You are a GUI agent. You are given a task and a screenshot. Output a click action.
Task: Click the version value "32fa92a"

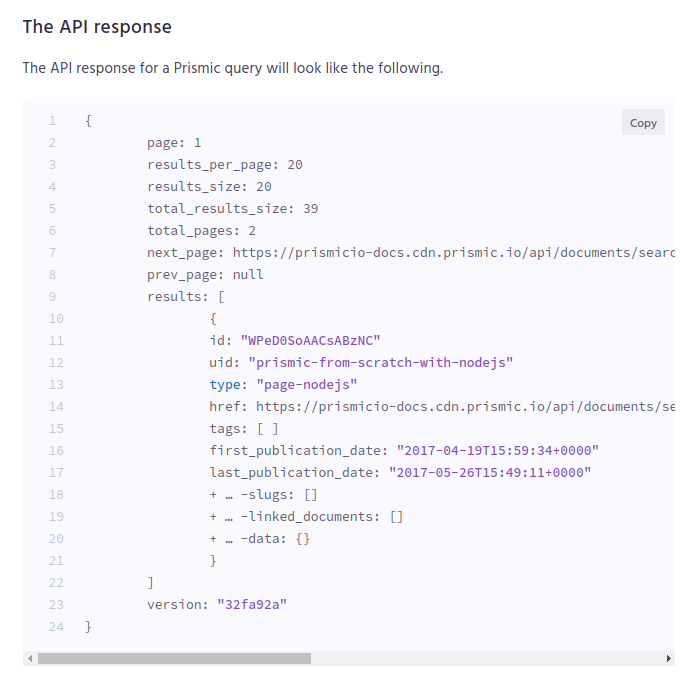coord(252,604)
